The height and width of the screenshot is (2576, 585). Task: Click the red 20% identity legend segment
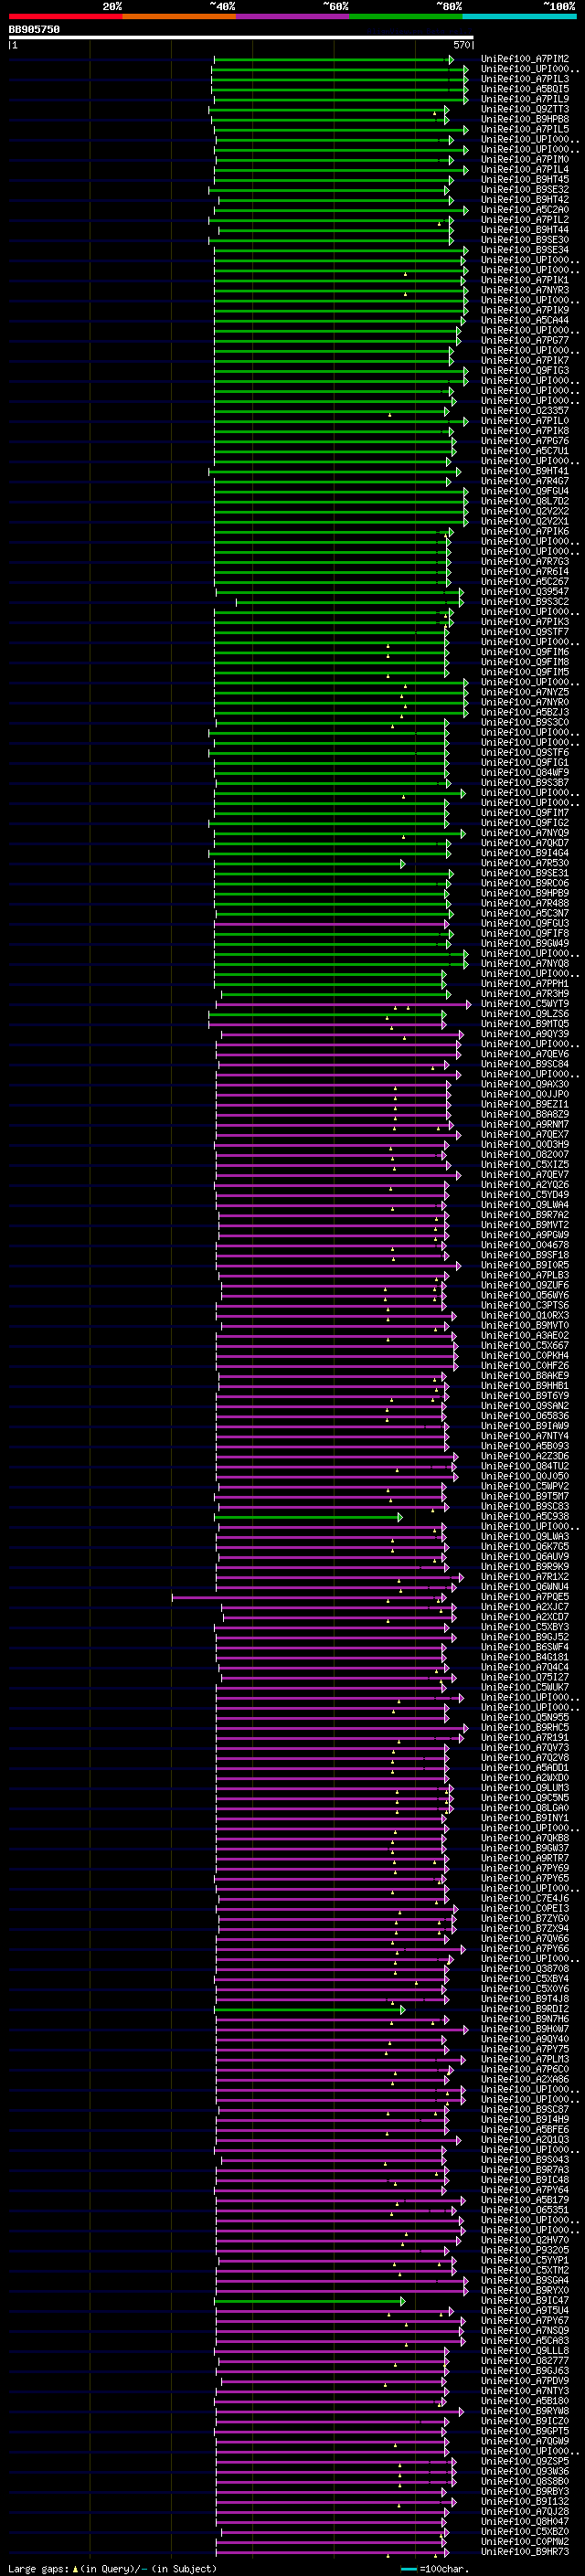[65, 16]
